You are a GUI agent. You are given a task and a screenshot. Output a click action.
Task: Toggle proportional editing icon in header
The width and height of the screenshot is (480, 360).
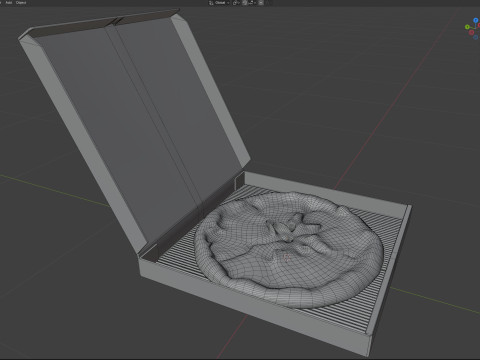coord(261,3)
